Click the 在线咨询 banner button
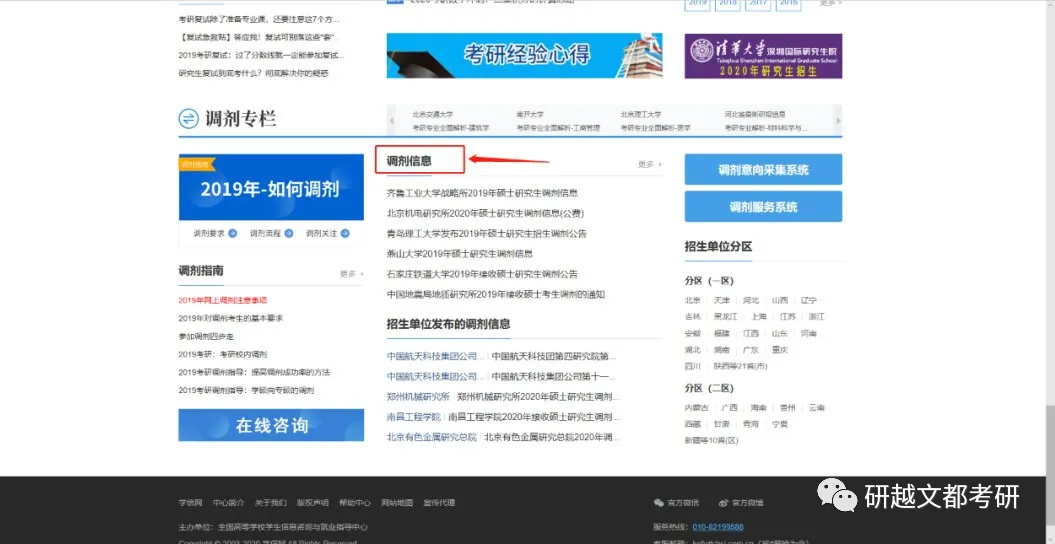 coord(271,425)
